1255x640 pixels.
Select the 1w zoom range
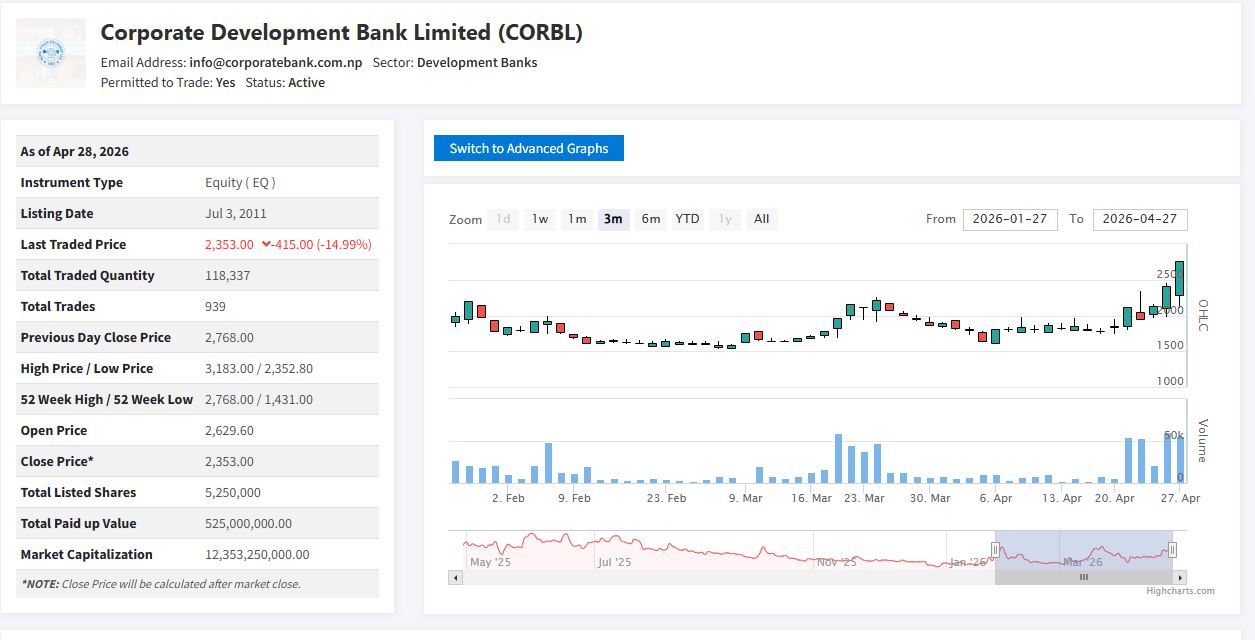[x=540, y=219]
